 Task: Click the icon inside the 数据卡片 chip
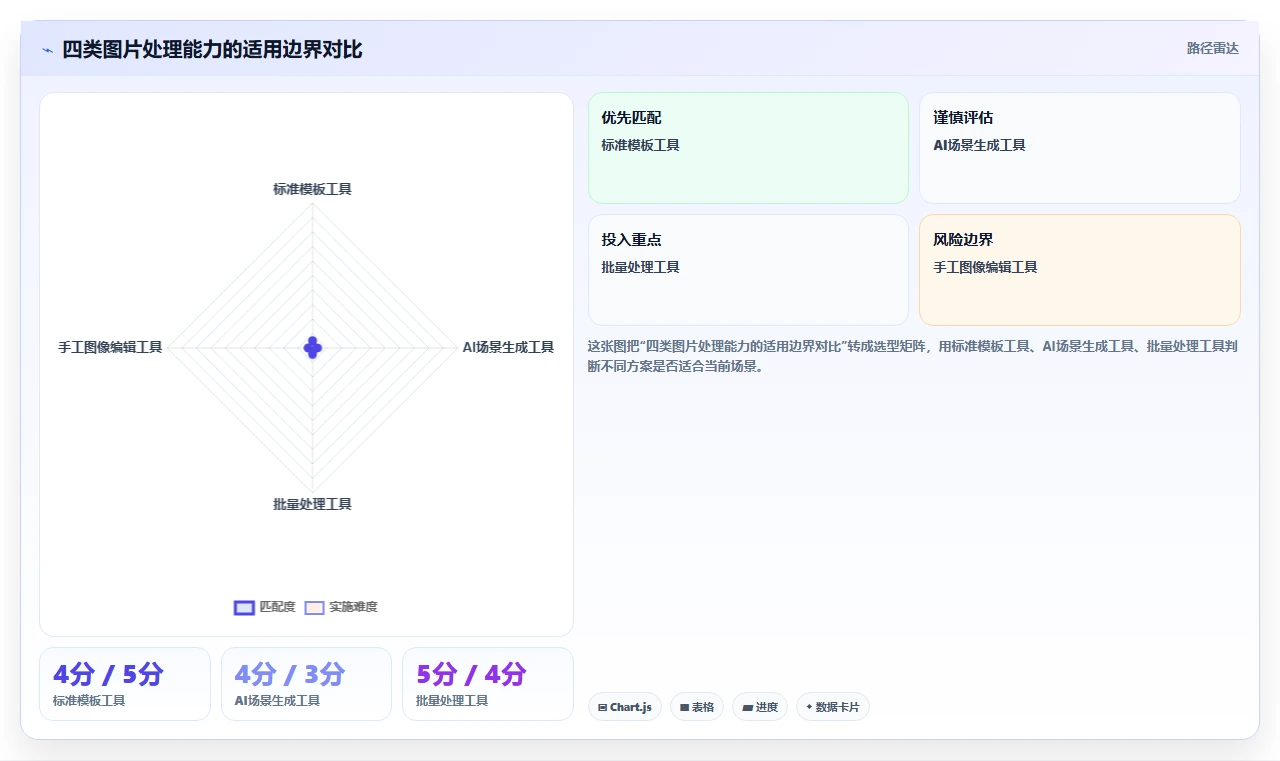pos(809,707)
